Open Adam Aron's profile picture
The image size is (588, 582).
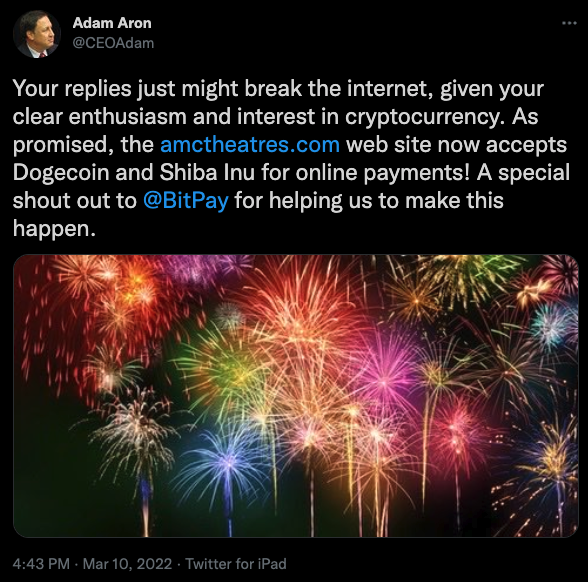pos(37,34)
